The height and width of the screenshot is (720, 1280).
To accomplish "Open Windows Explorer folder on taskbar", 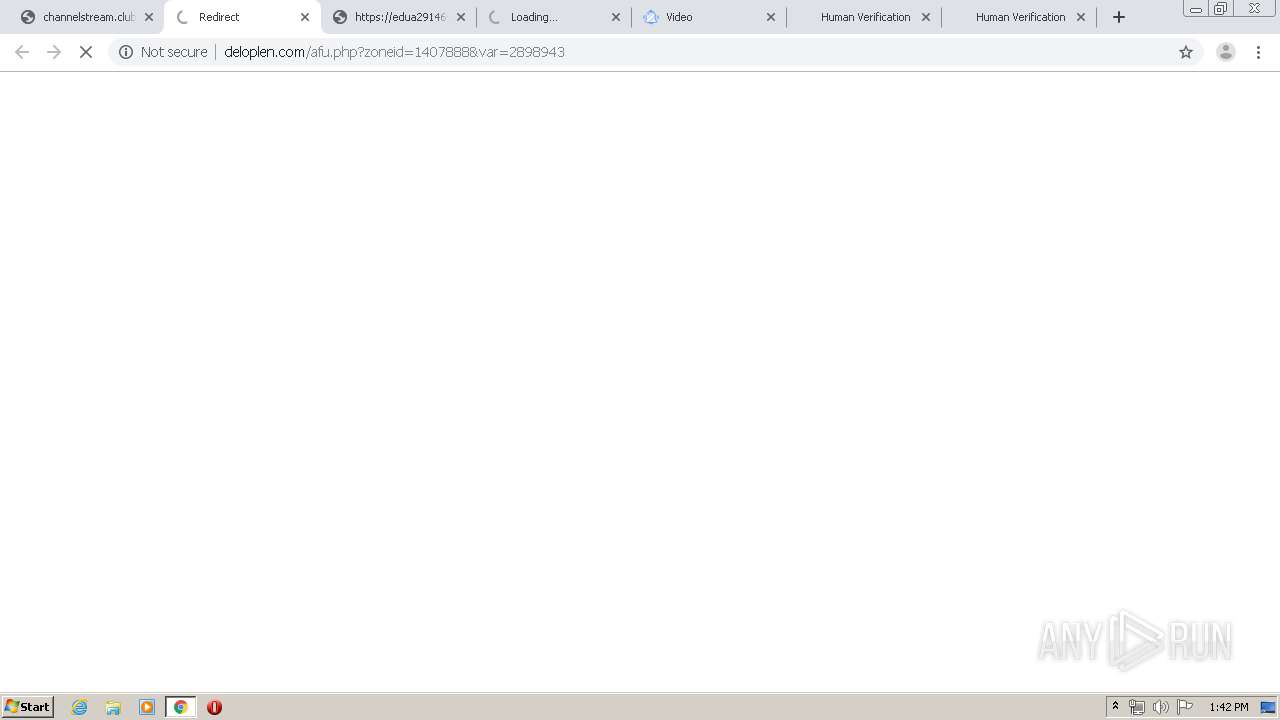I will (x=113, y=707).
